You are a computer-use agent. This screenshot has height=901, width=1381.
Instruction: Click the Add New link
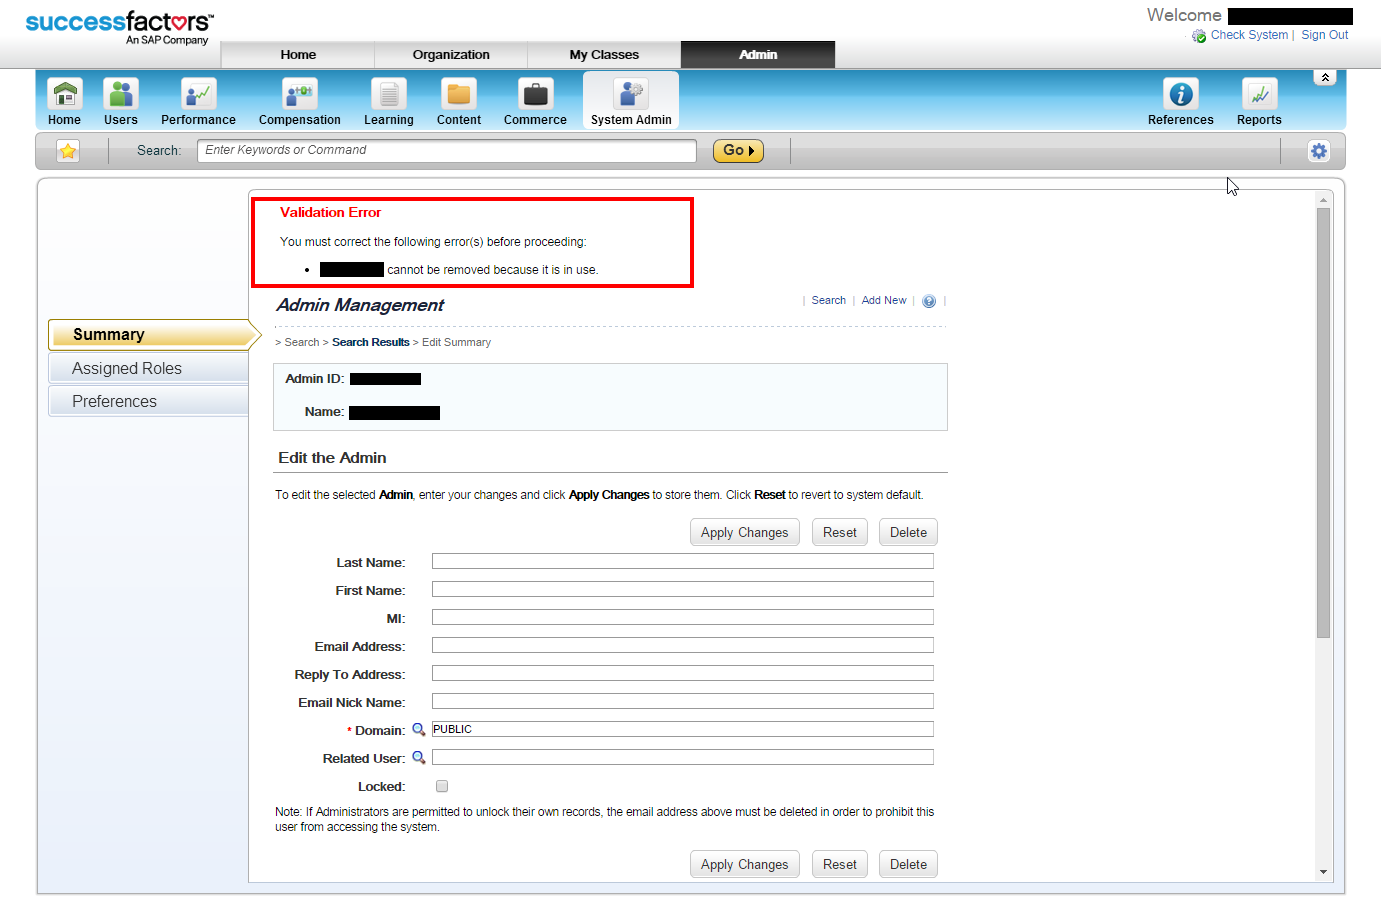884,300
